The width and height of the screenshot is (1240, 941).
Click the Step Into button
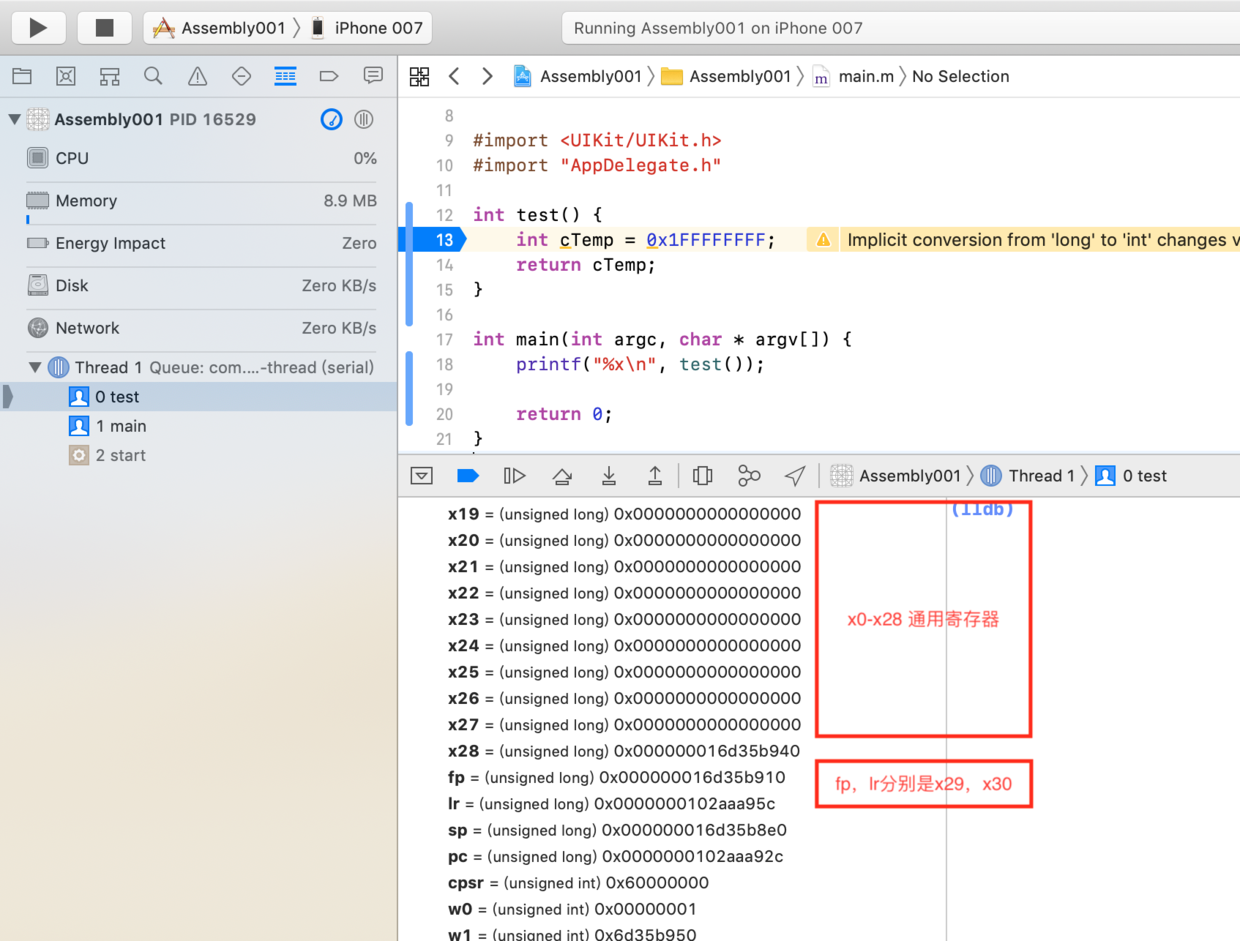608,476
